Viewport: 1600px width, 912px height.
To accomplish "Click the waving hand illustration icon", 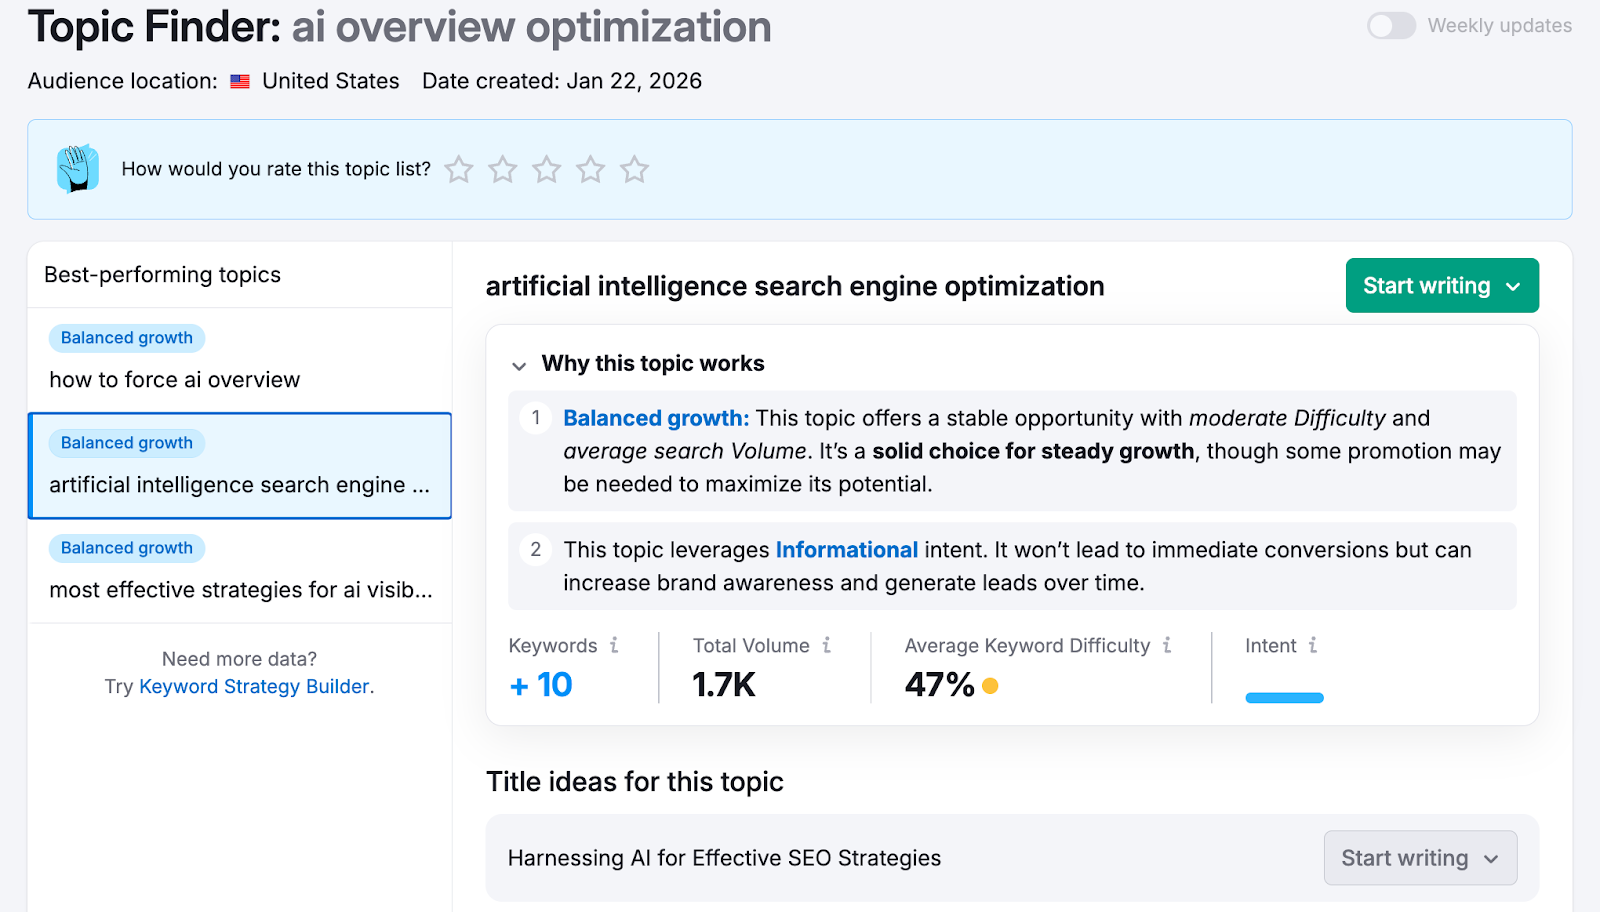I will pos(79,169).
